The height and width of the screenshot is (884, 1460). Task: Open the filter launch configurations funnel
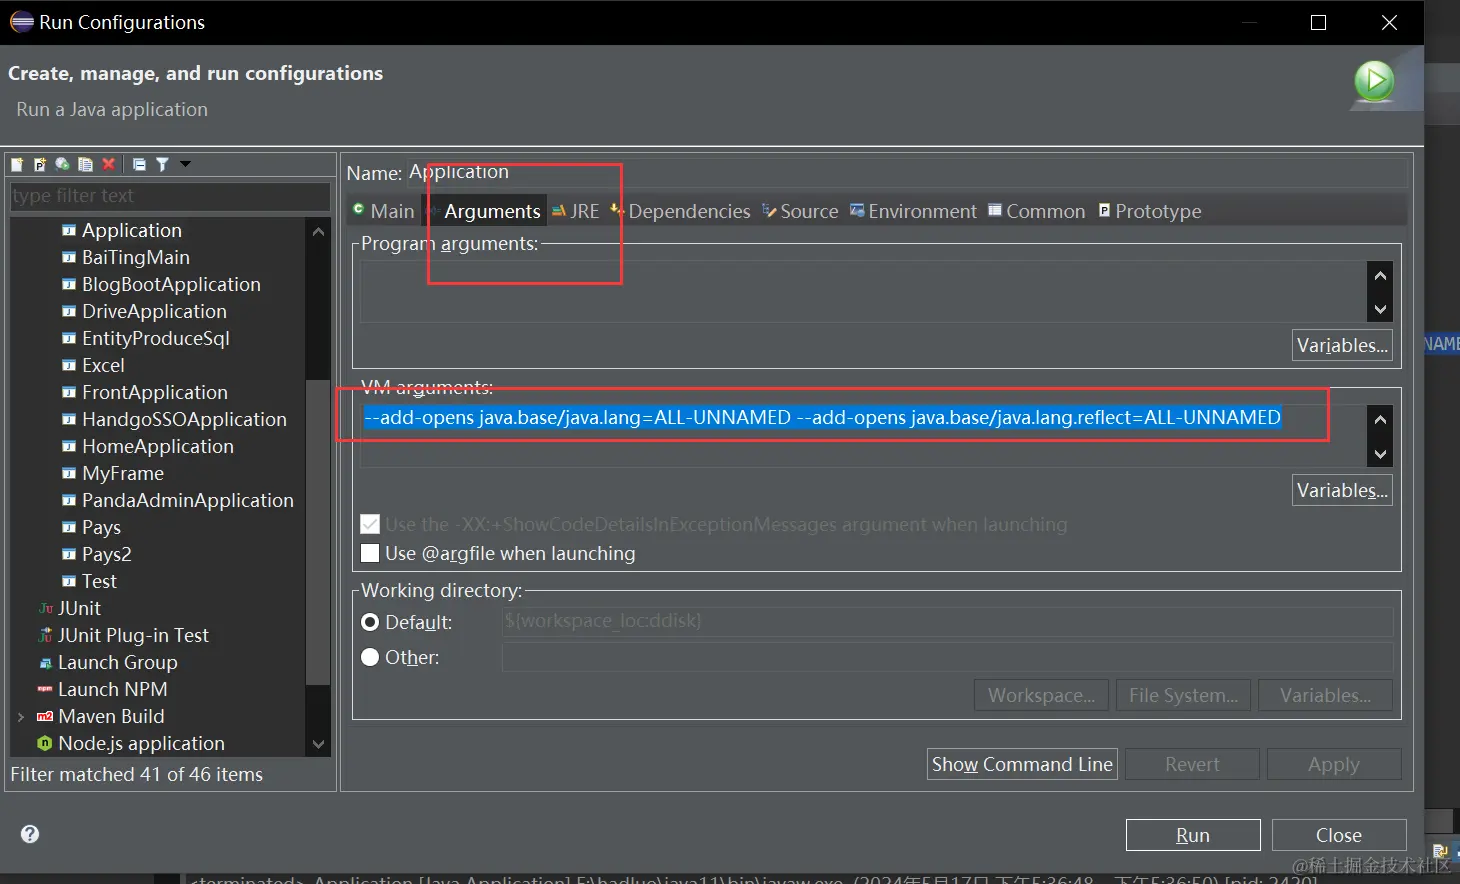(x=162, y=164)
